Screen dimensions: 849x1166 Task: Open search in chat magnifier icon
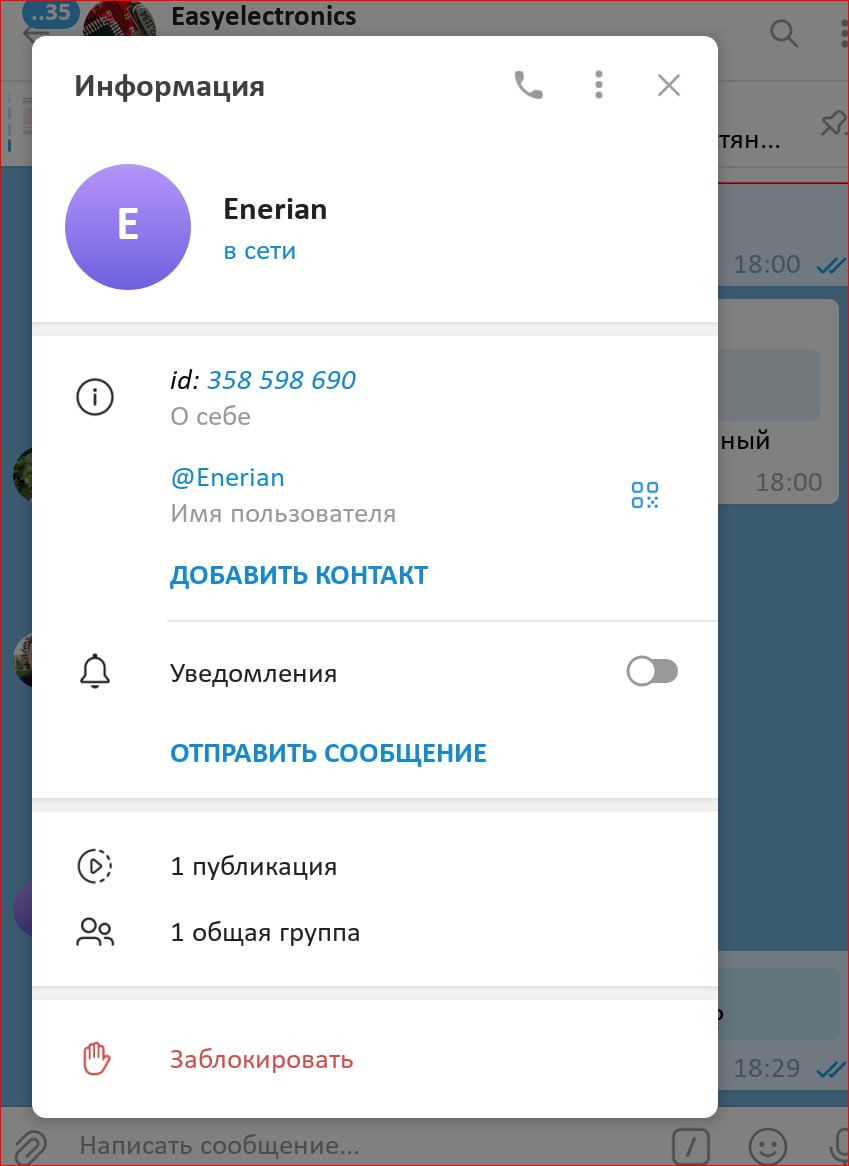click(x=784, y=33)
